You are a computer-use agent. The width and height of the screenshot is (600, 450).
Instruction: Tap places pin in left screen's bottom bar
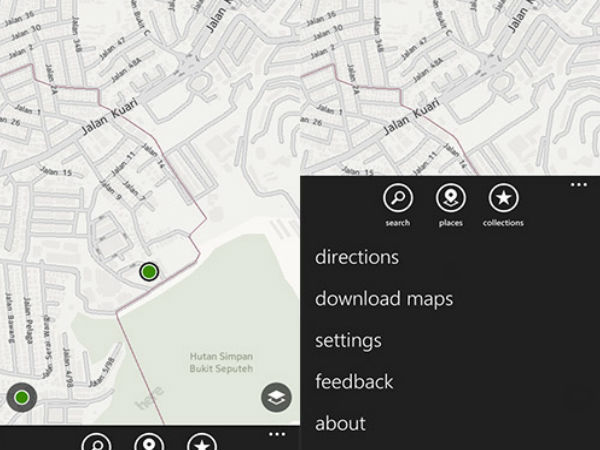coord(150,443)
